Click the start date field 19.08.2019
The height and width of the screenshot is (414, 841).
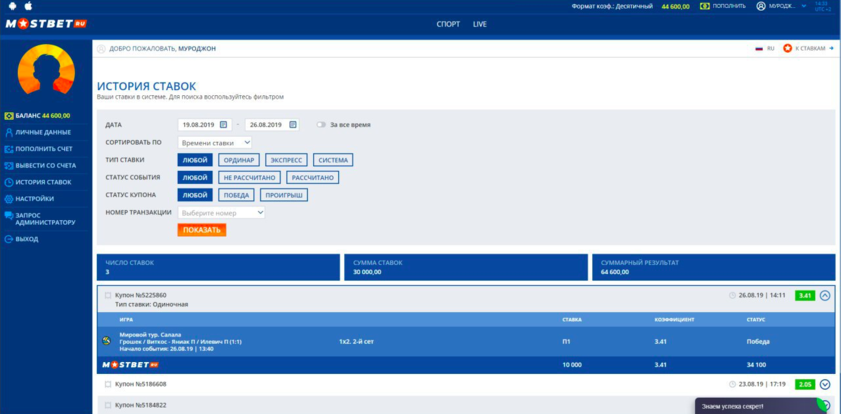(204, 124)
